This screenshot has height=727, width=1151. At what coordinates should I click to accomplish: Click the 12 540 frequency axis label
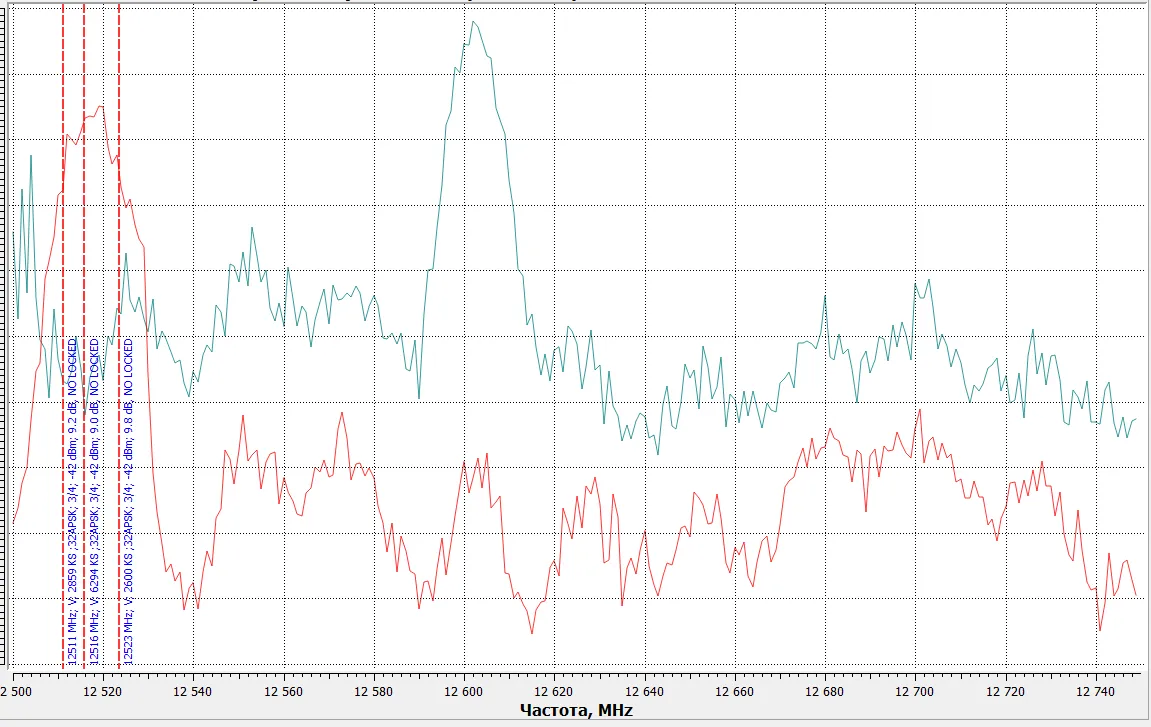pos(193,689)
